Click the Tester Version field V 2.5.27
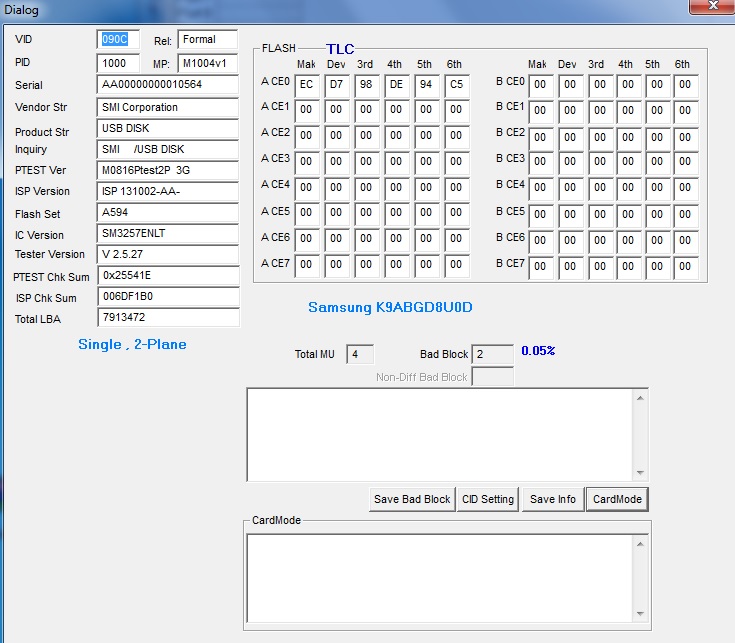735x643 pixels. (168, 254)
